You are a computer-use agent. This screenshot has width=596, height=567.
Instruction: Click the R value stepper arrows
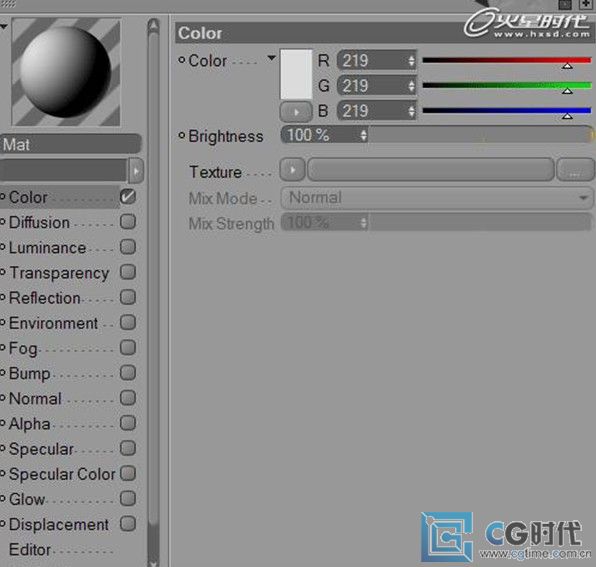click(x=412, y=60)
